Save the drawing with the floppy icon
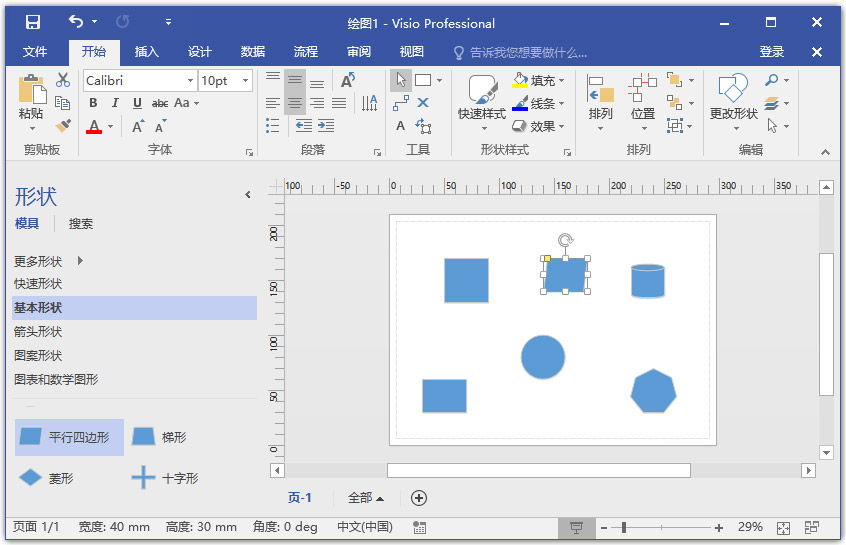Screen dimensions: 846x545 pos(33,22)
